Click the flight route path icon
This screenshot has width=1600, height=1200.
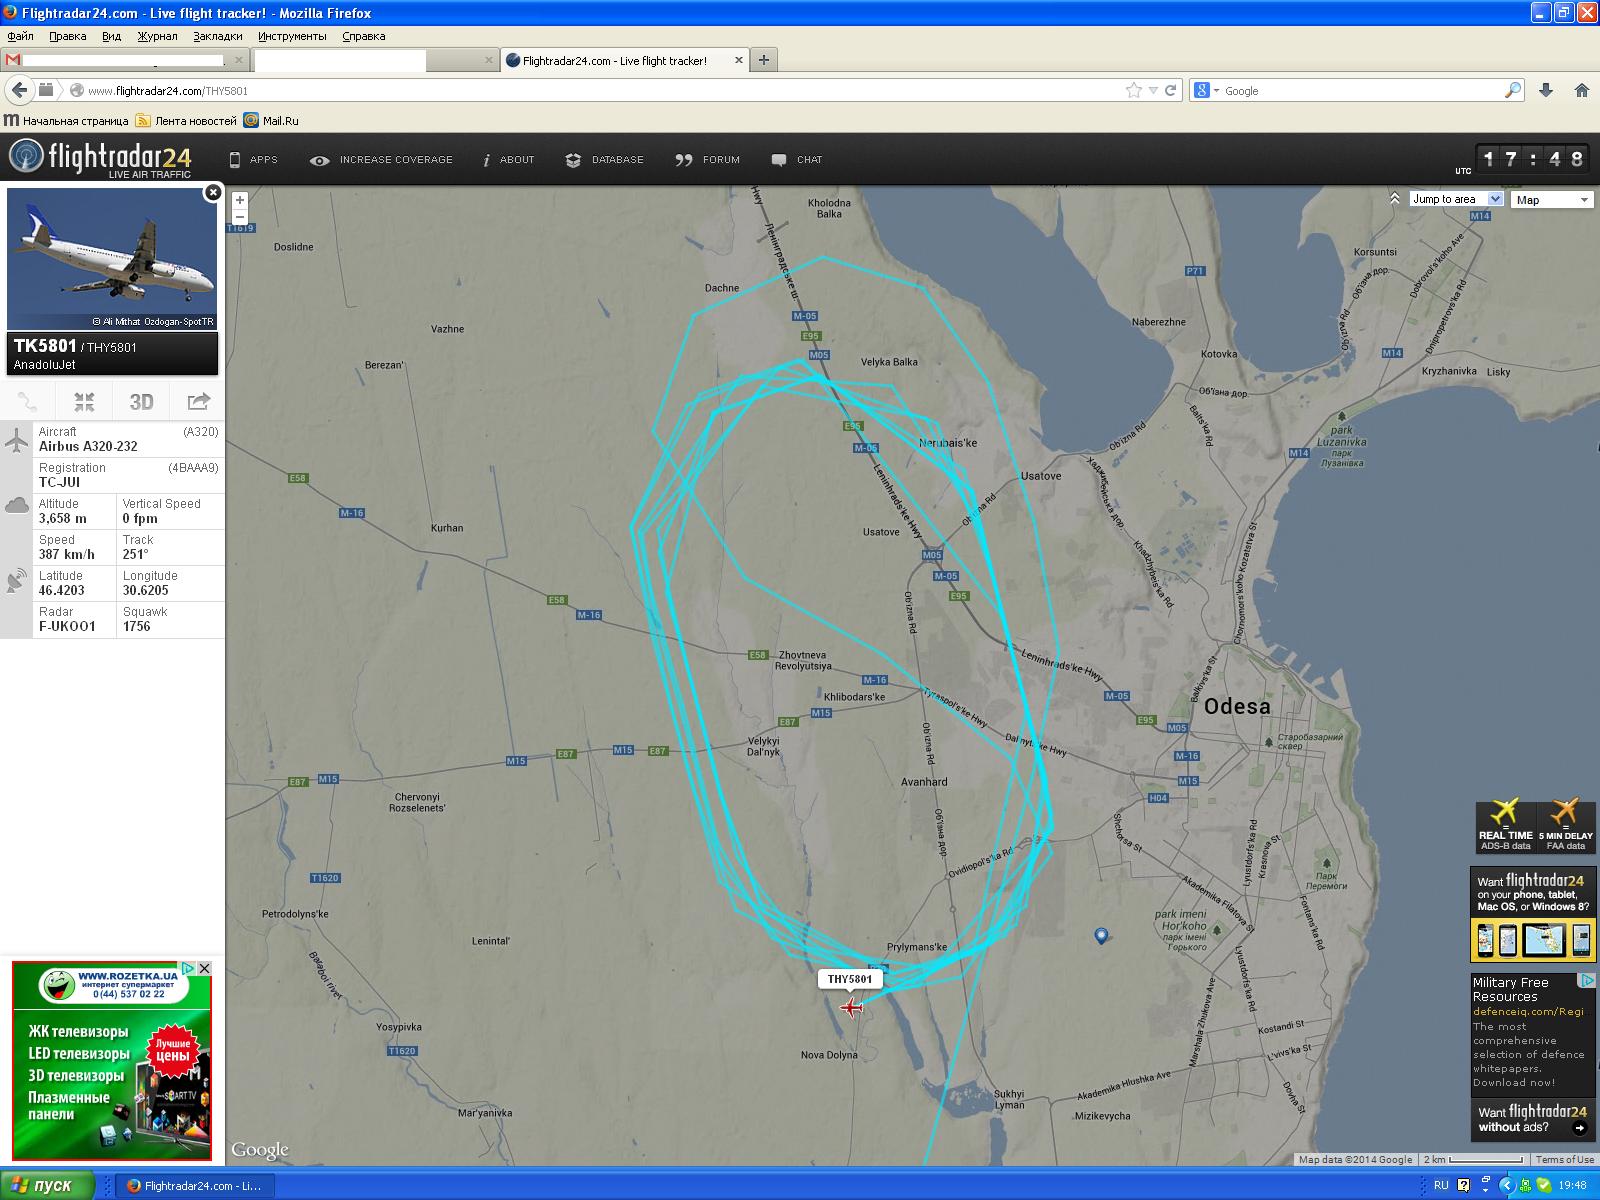[x=28, y=402]
